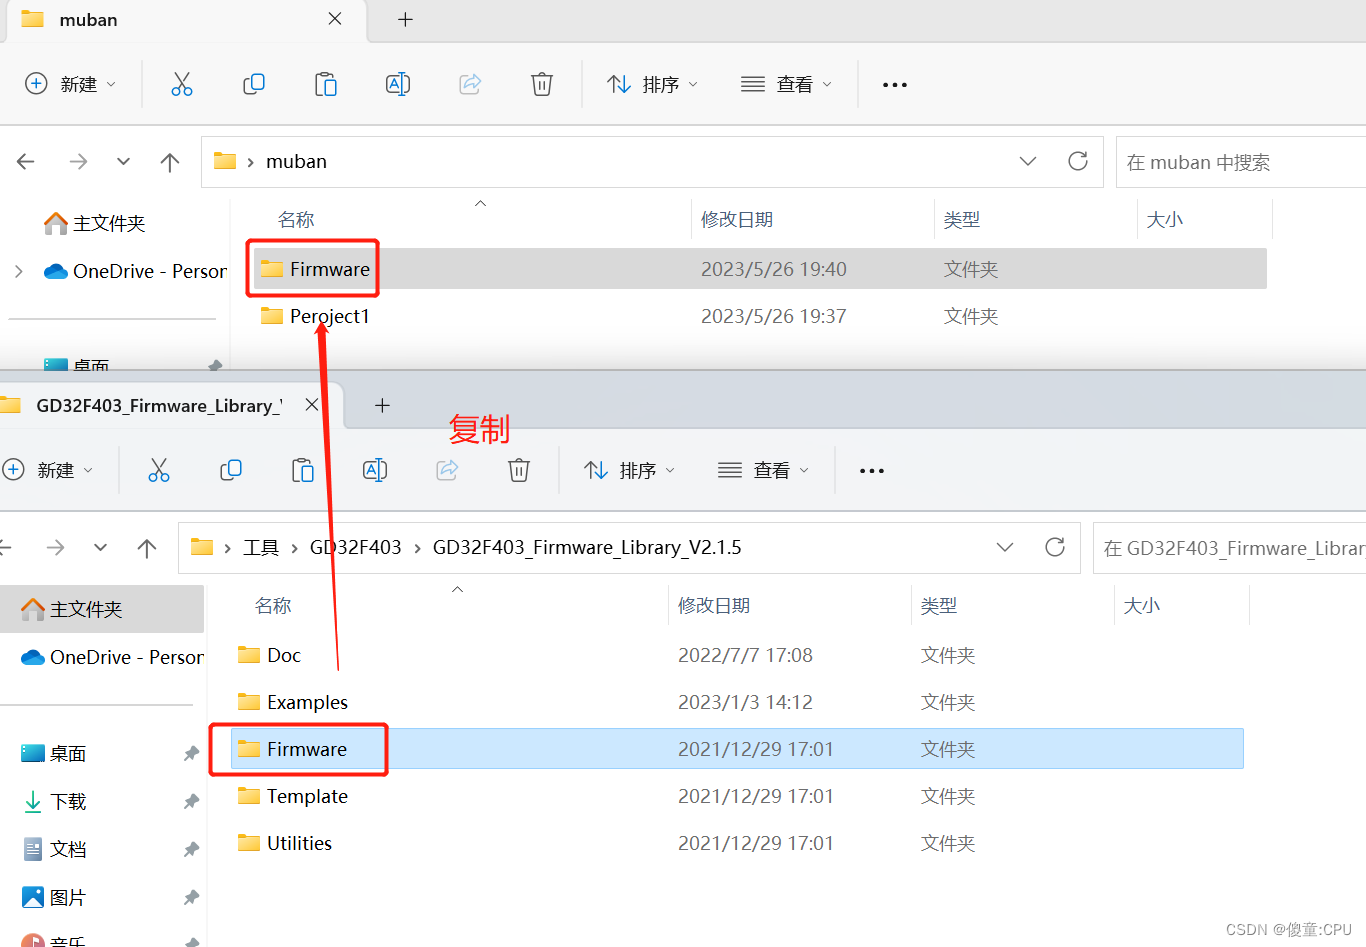
Task: Select OneDrive - Personal in muban window sidebar
Action: 135,271
